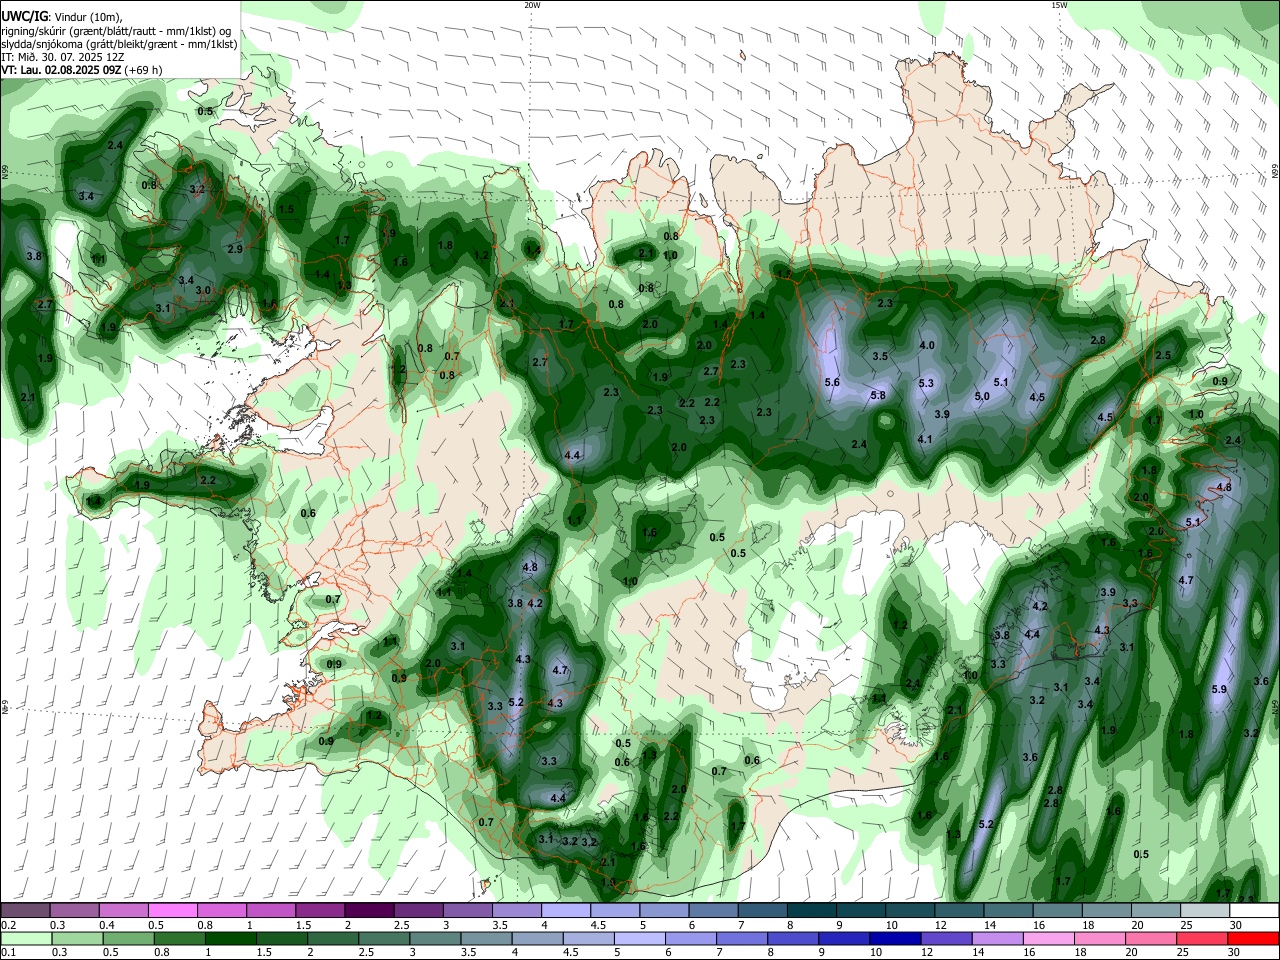Select the light pink 16 swatch in the lower legend
Image resolution: width=1280 pixels, height=960 pixels.
1049,938
